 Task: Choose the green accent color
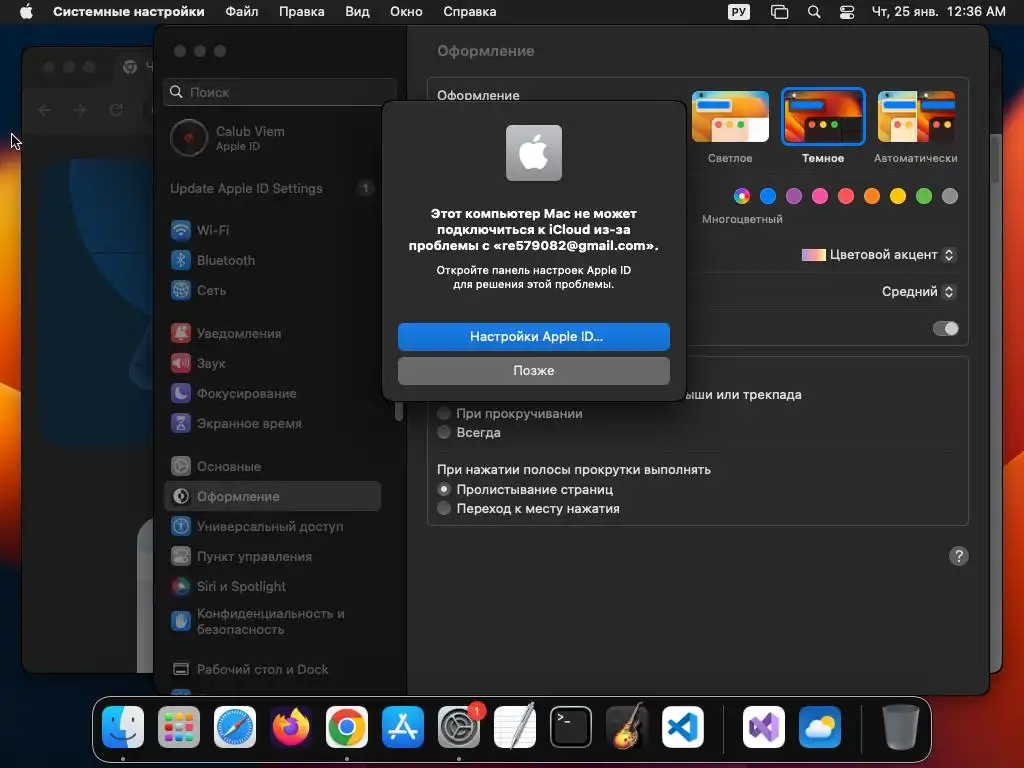pyautogui.click(x=923, y=196)
